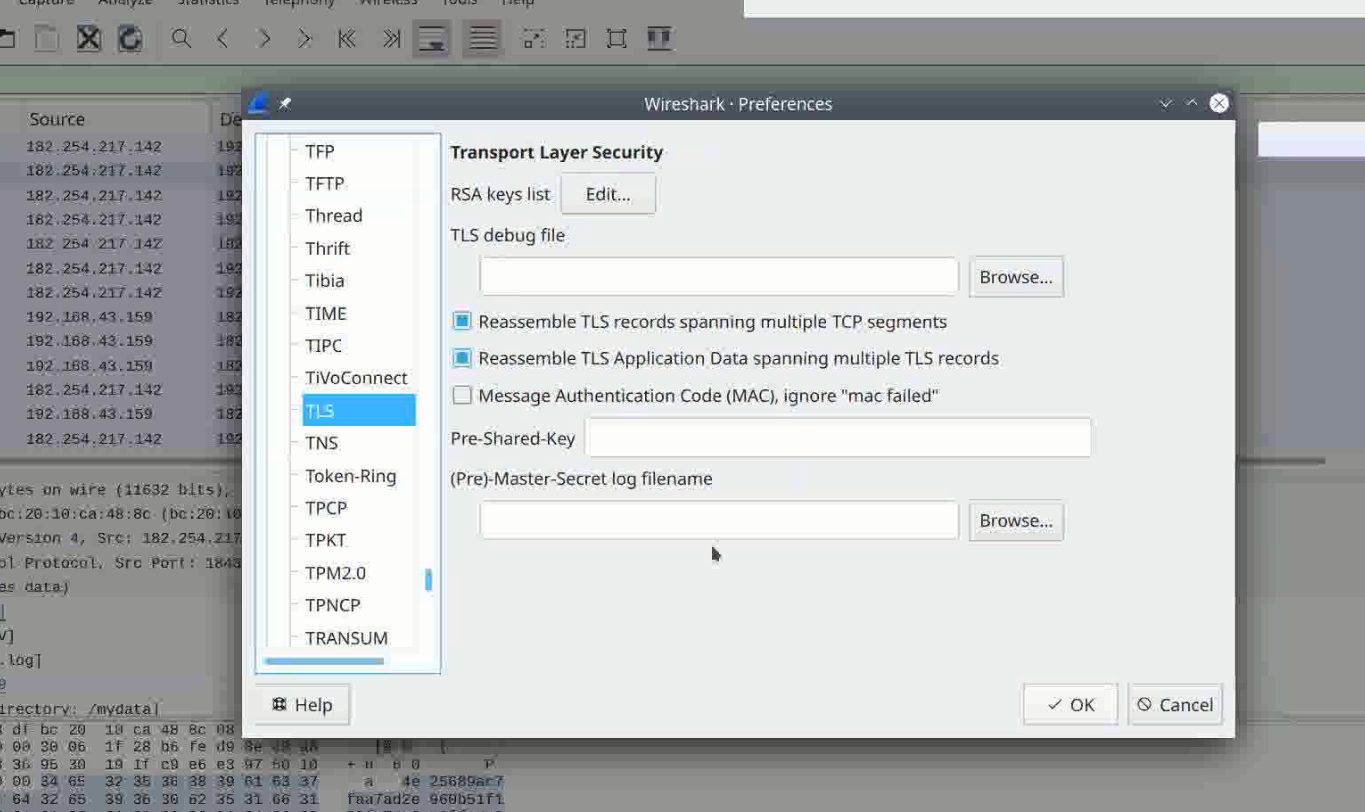Choose Tibia protocol preferences
Image resolution: width=1365 pixels, height=812 pixels.
pos(325,280)
